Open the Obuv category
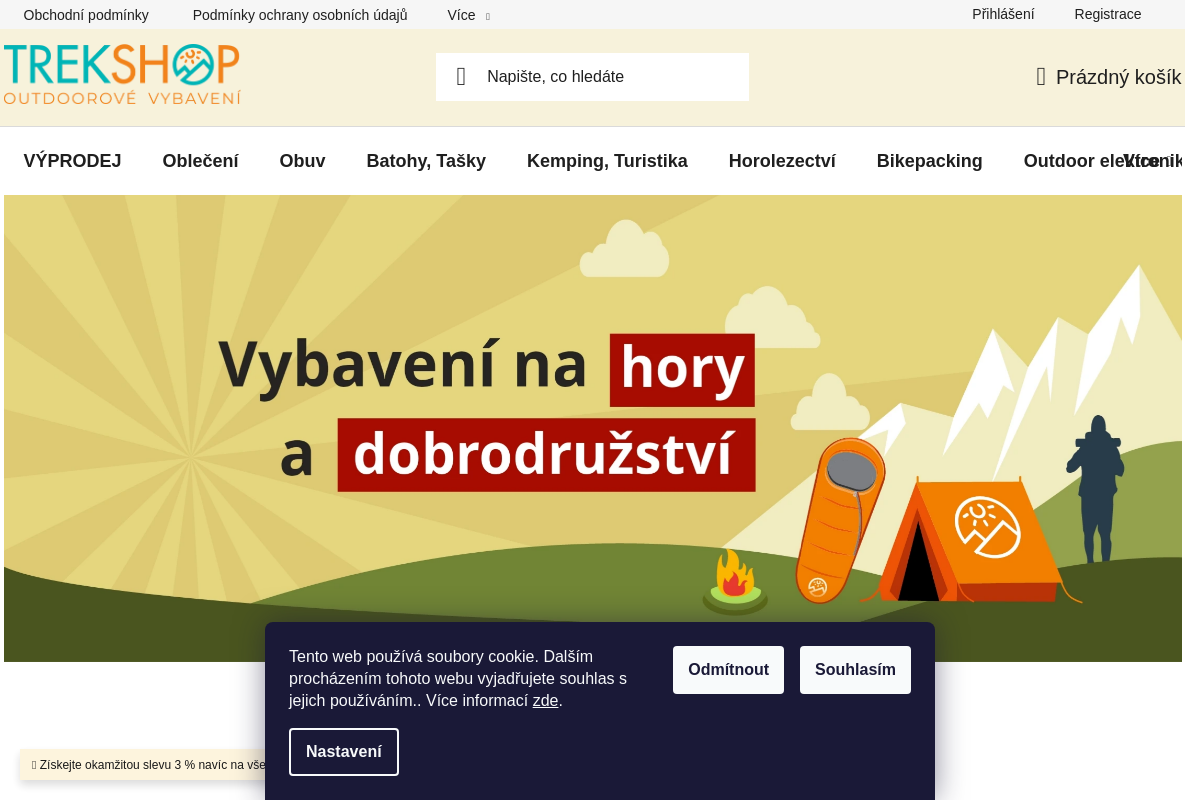 point(302,161)
